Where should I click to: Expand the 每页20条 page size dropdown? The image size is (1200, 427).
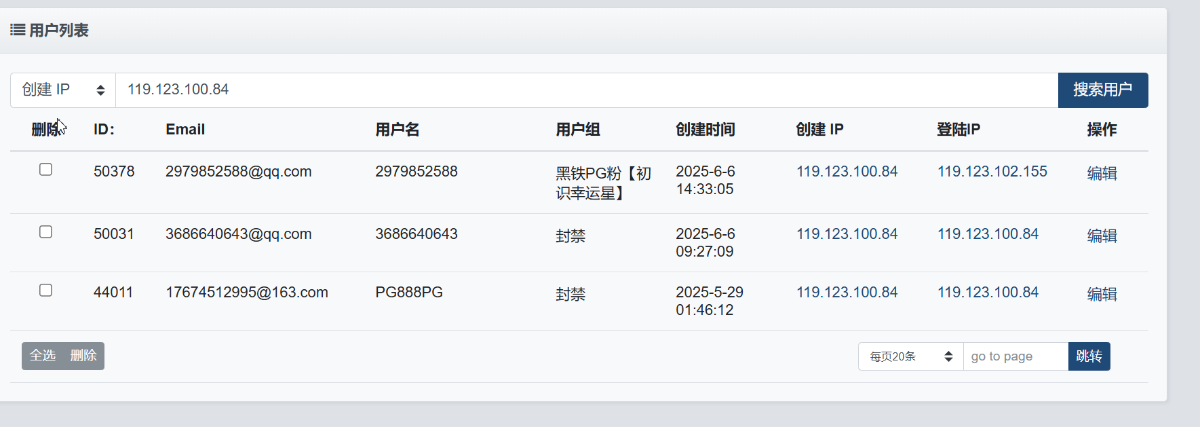click(x=910, y=356)
